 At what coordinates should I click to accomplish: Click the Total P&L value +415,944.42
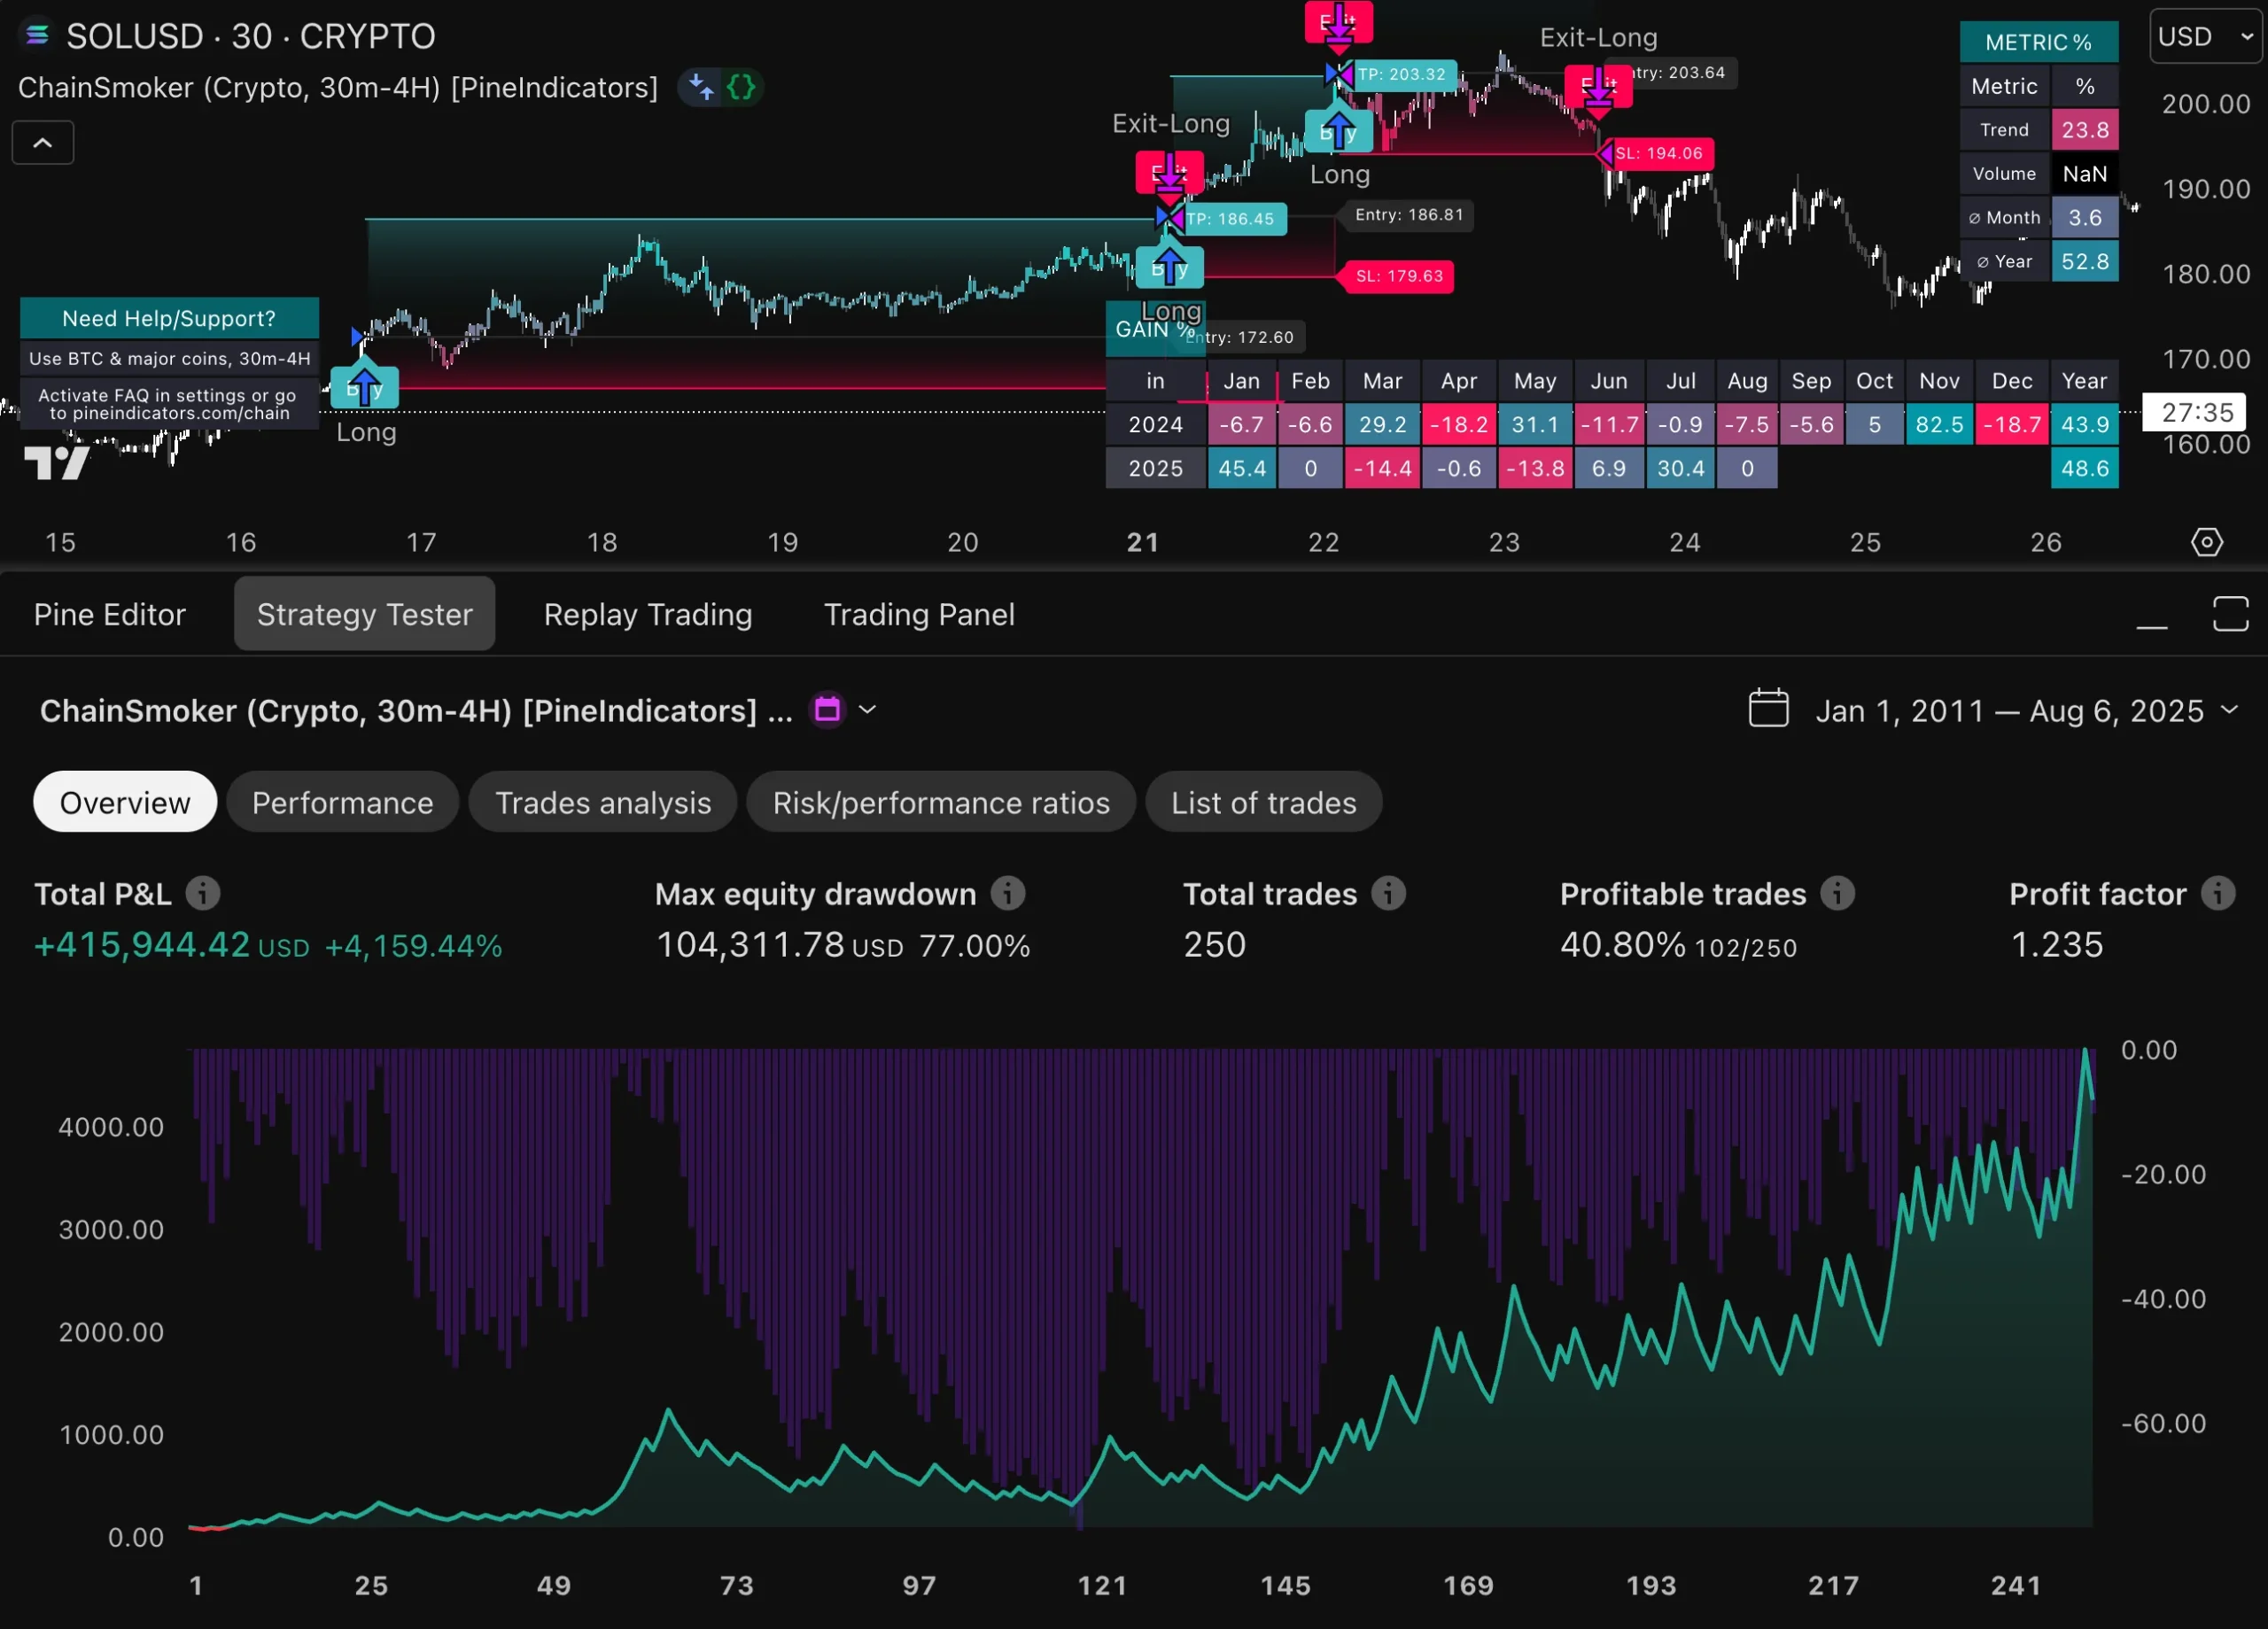[x=142, y=945]
